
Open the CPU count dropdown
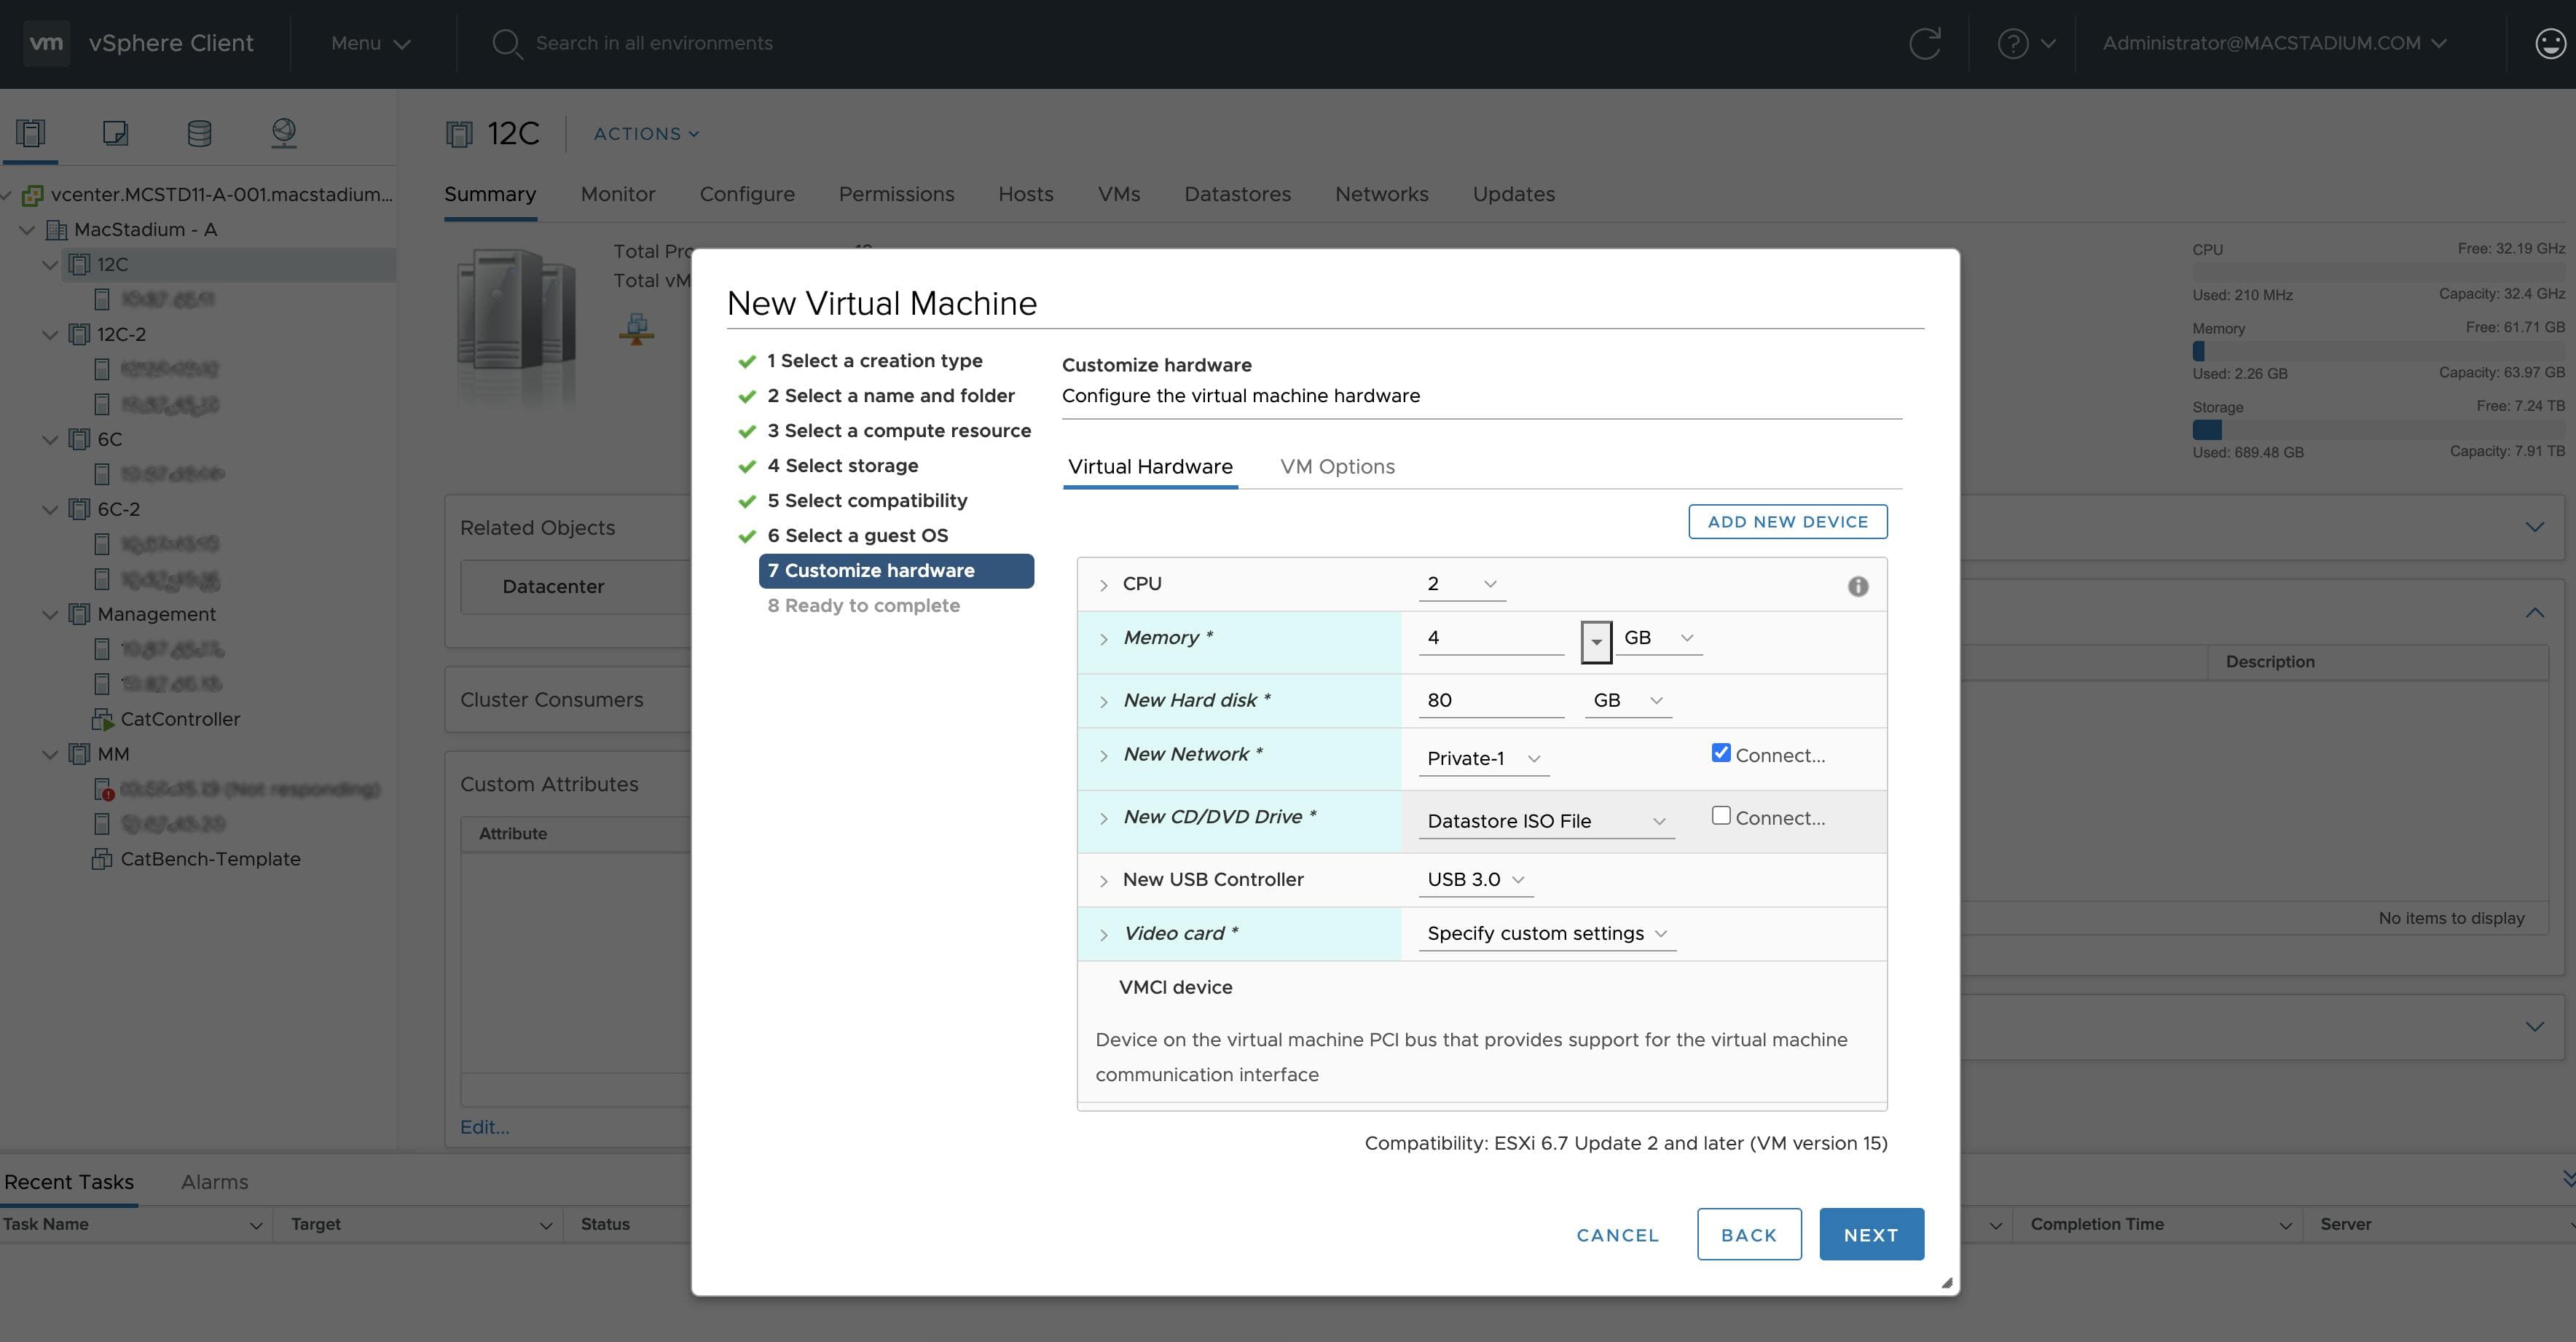tap(1461, 584)
